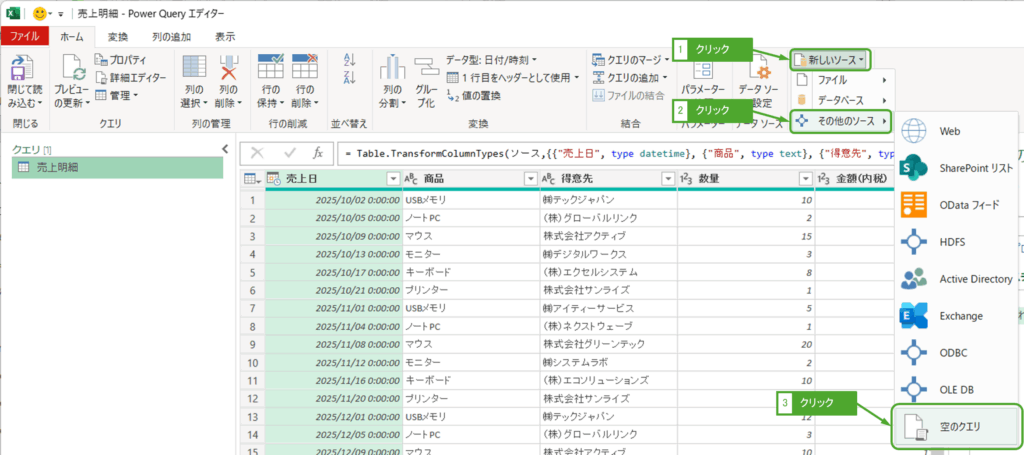
Task: Select the Web data source
Action: (x=948, y=132)
